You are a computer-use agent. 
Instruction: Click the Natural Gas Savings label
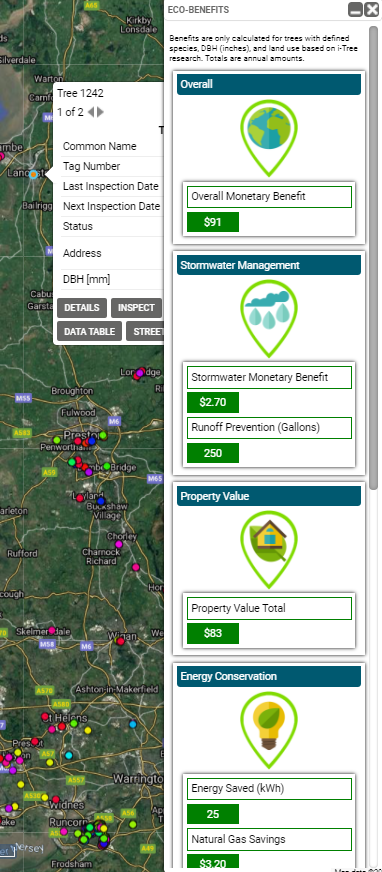(270, 839)
